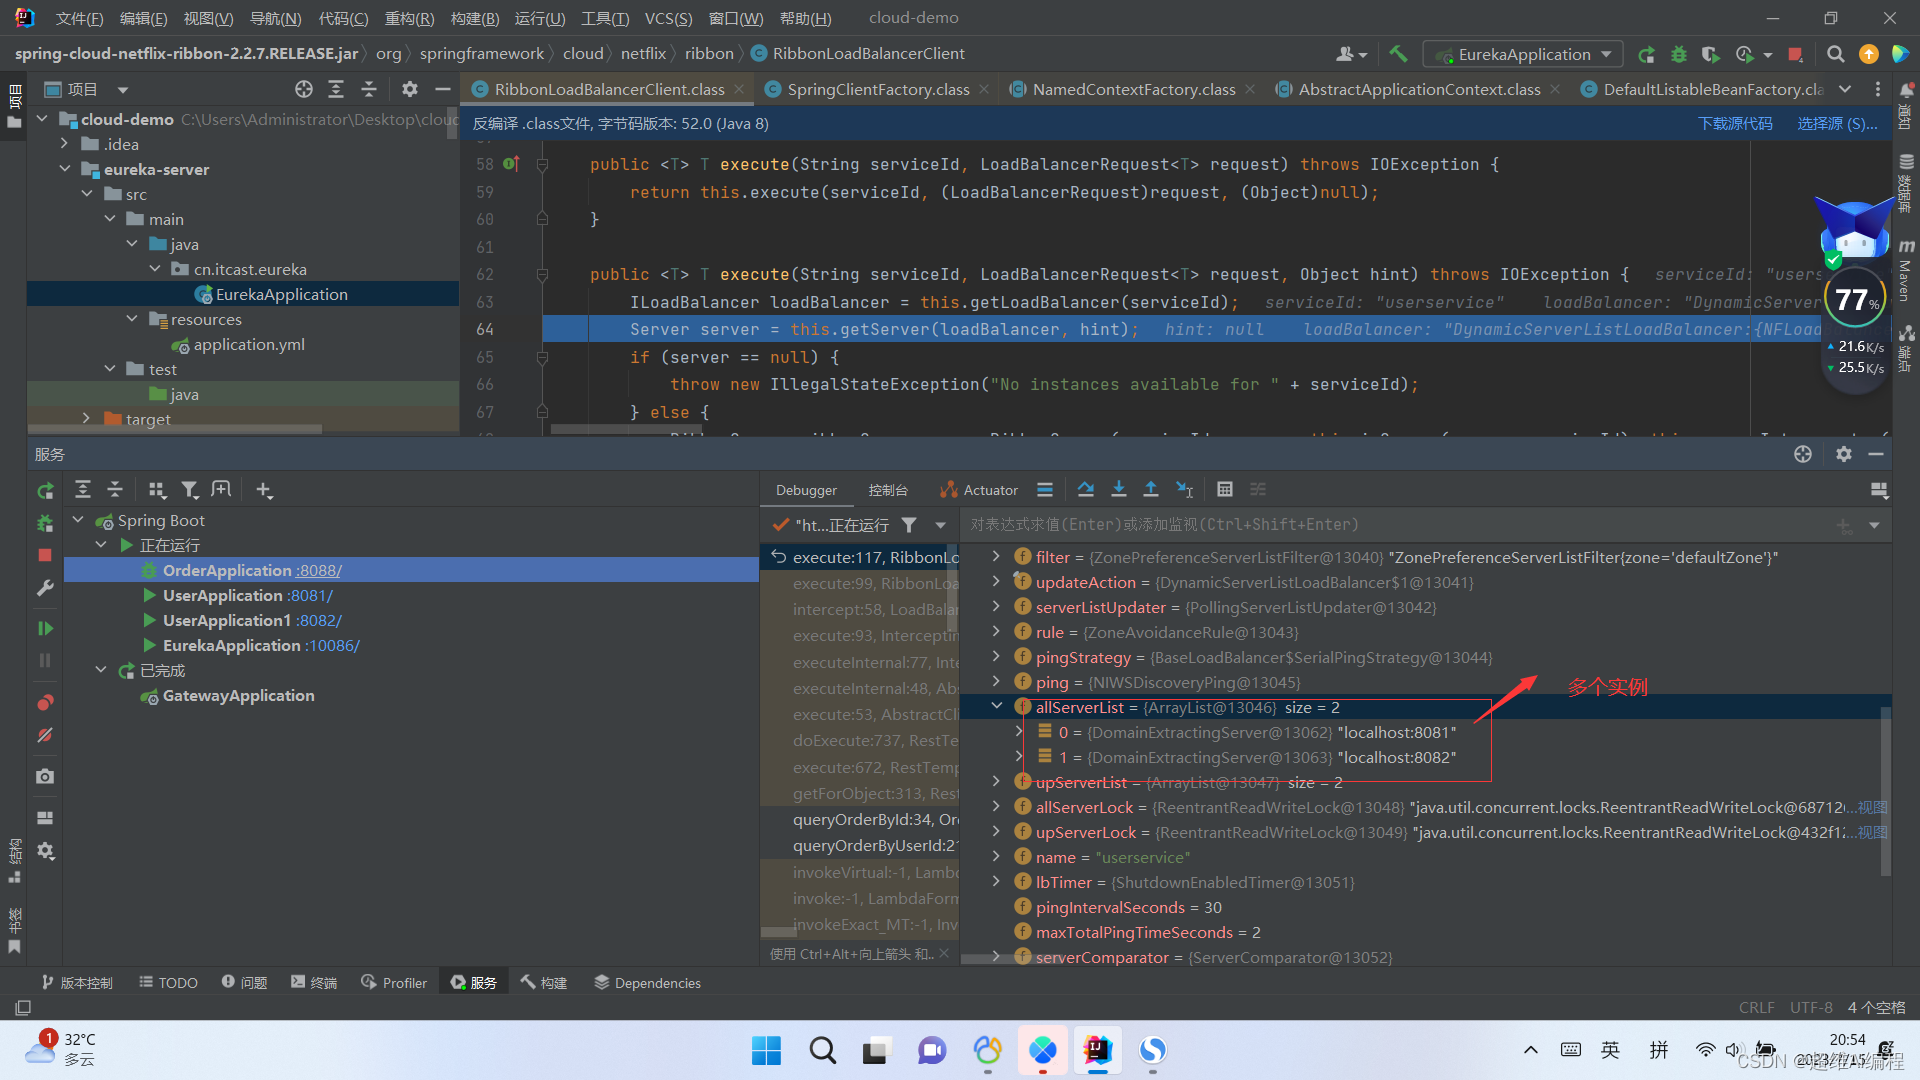Expand the lbTimer variable node
1920x1080 pixels.
pyautogui.click(x=996, y=881)
